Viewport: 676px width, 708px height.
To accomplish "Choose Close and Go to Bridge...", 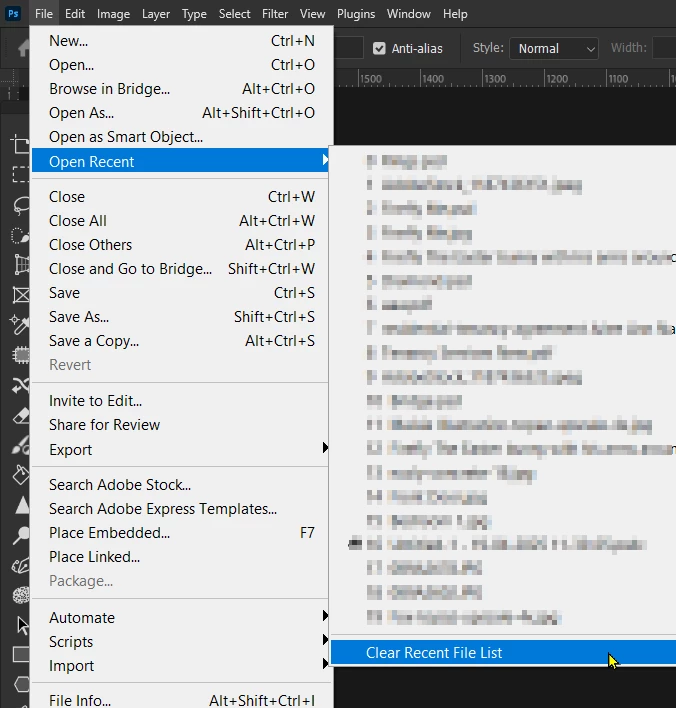I will click(181, 269).
